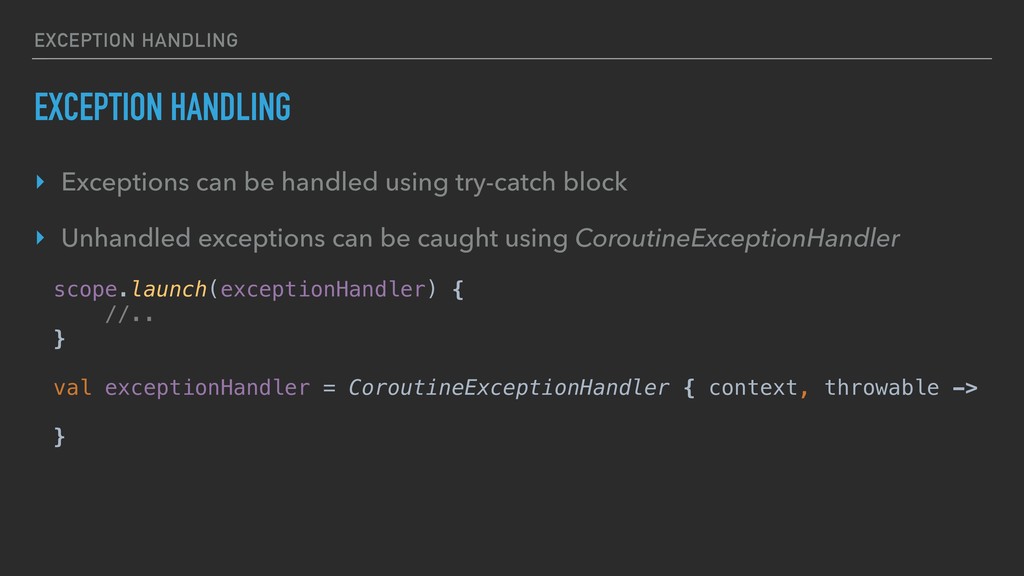Click the small EXCEPTION HANDLING header label
The width and height of the screenshot is (1024, 576).
[x=136, y=40]
